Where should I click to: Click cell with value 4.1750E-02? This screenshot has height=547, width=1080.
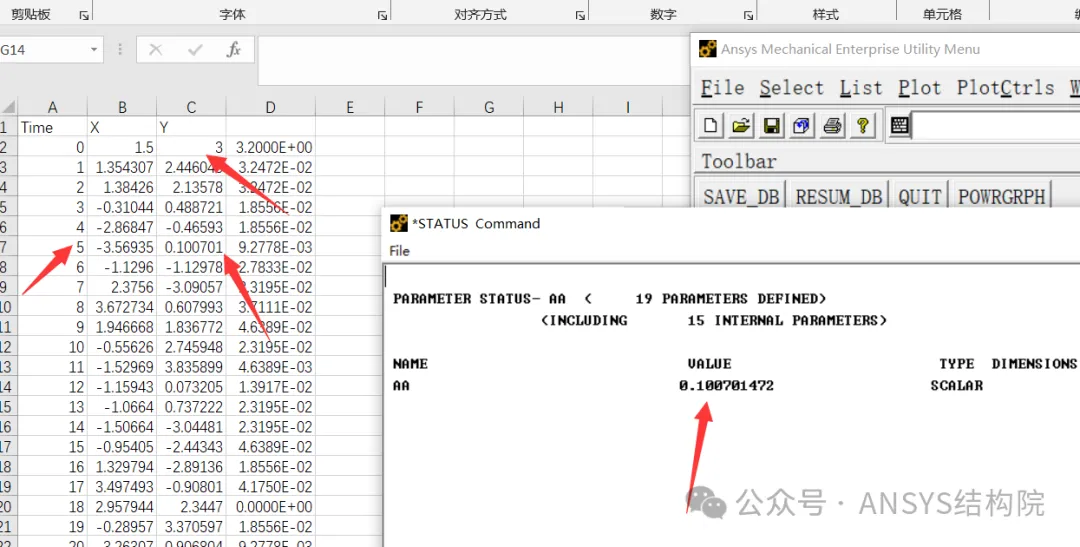click(x=271, y=487)
